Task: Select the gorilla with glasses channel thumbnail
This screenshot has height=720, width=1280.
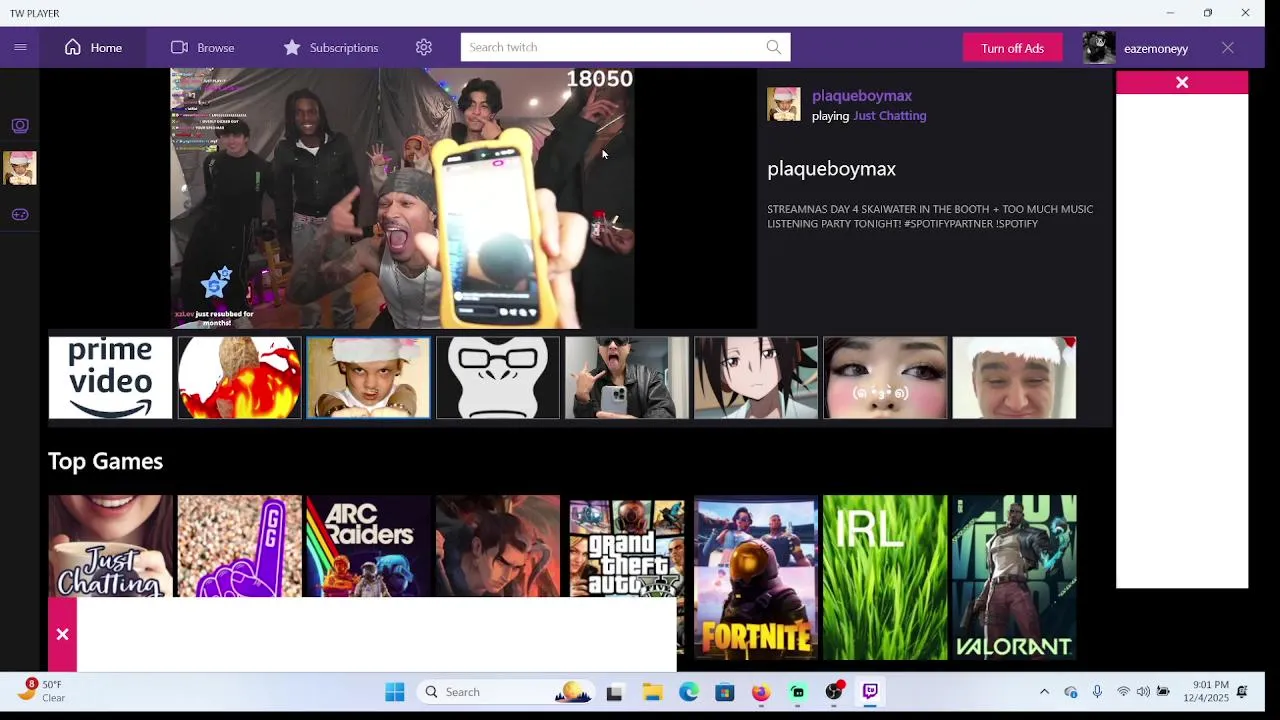Action: (x=497, y=378)
